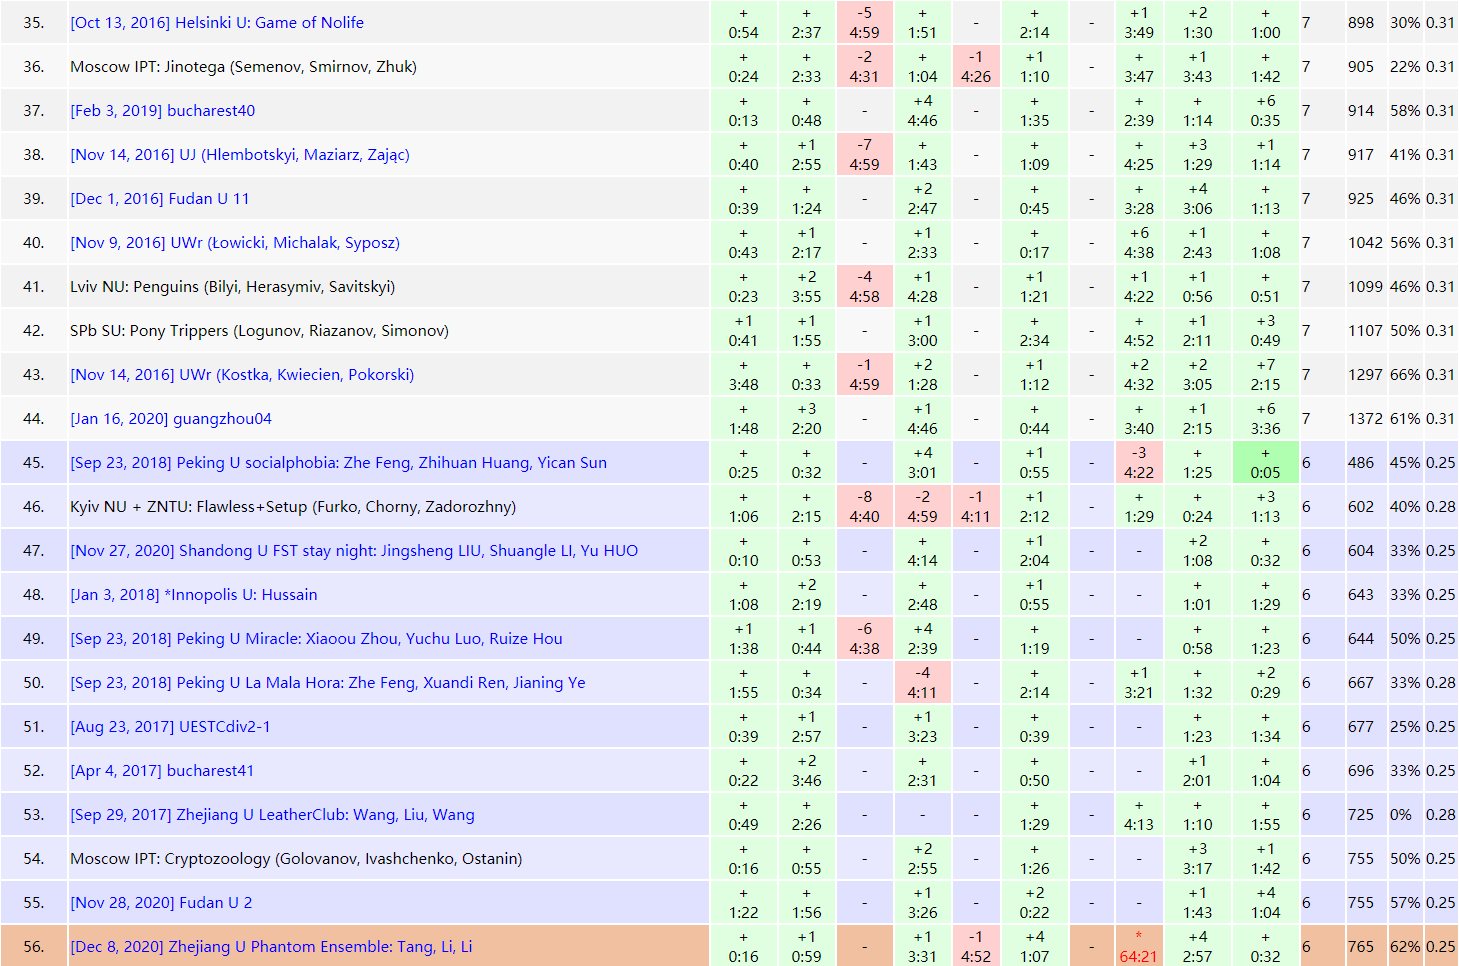The width and height of the screenshot is (1459, 966).
Task: Click UJ (Hlembotskyi, Maziarz, Zając) link
Action: 240,155
